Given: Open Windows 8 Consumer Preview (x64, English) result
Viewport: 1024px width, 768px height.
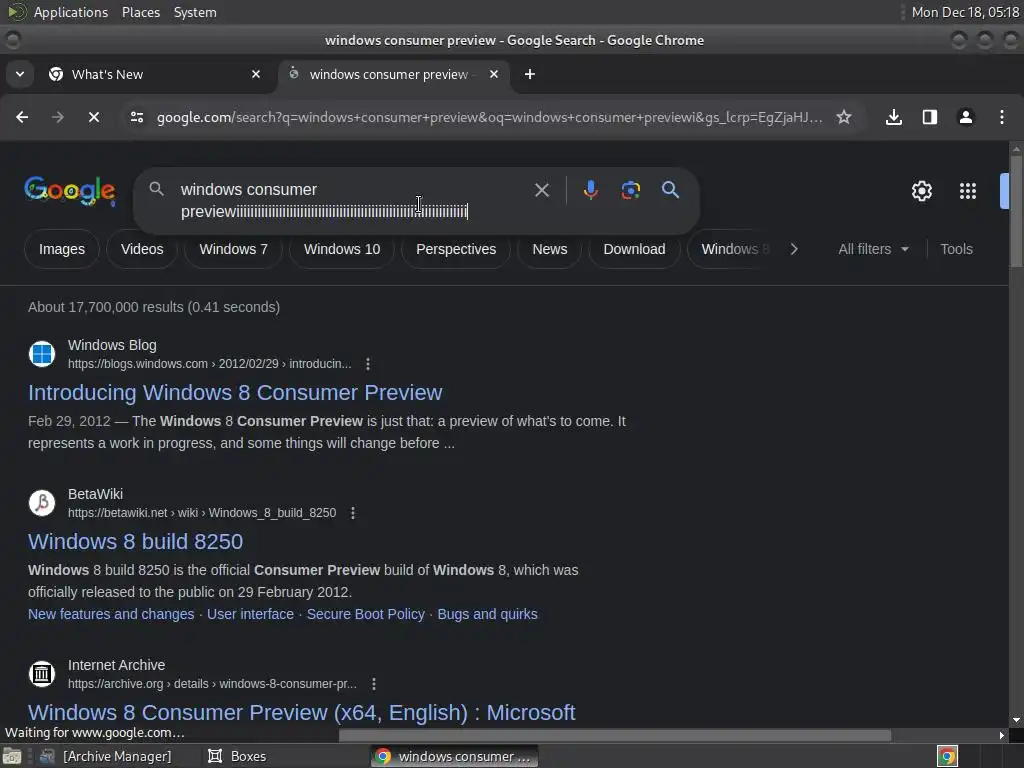Looking at the screenshot, I should (302, 712).
